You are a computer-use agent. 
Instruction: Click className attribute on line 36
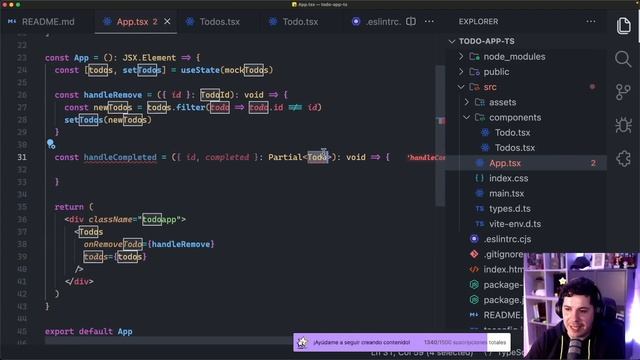tap(110, 220)
